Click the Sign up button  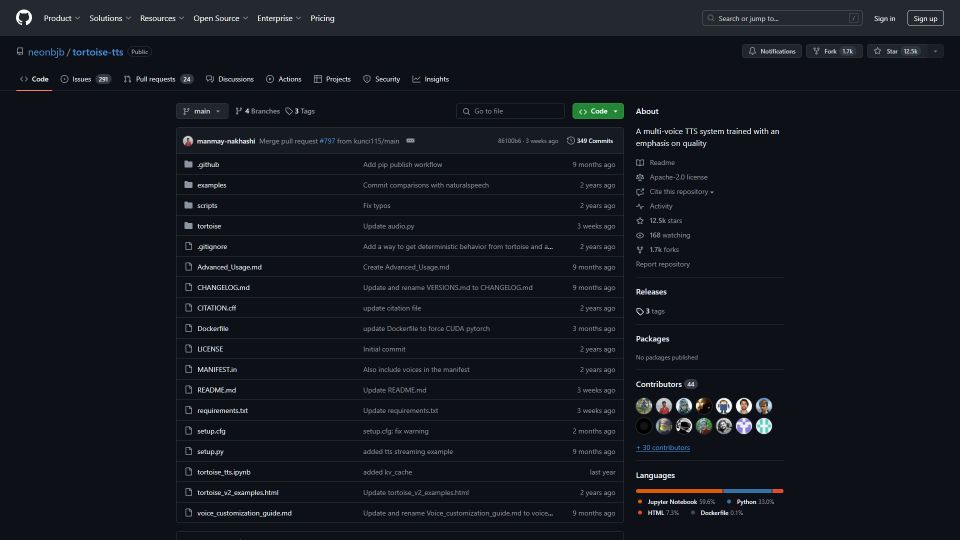(925, 18)
